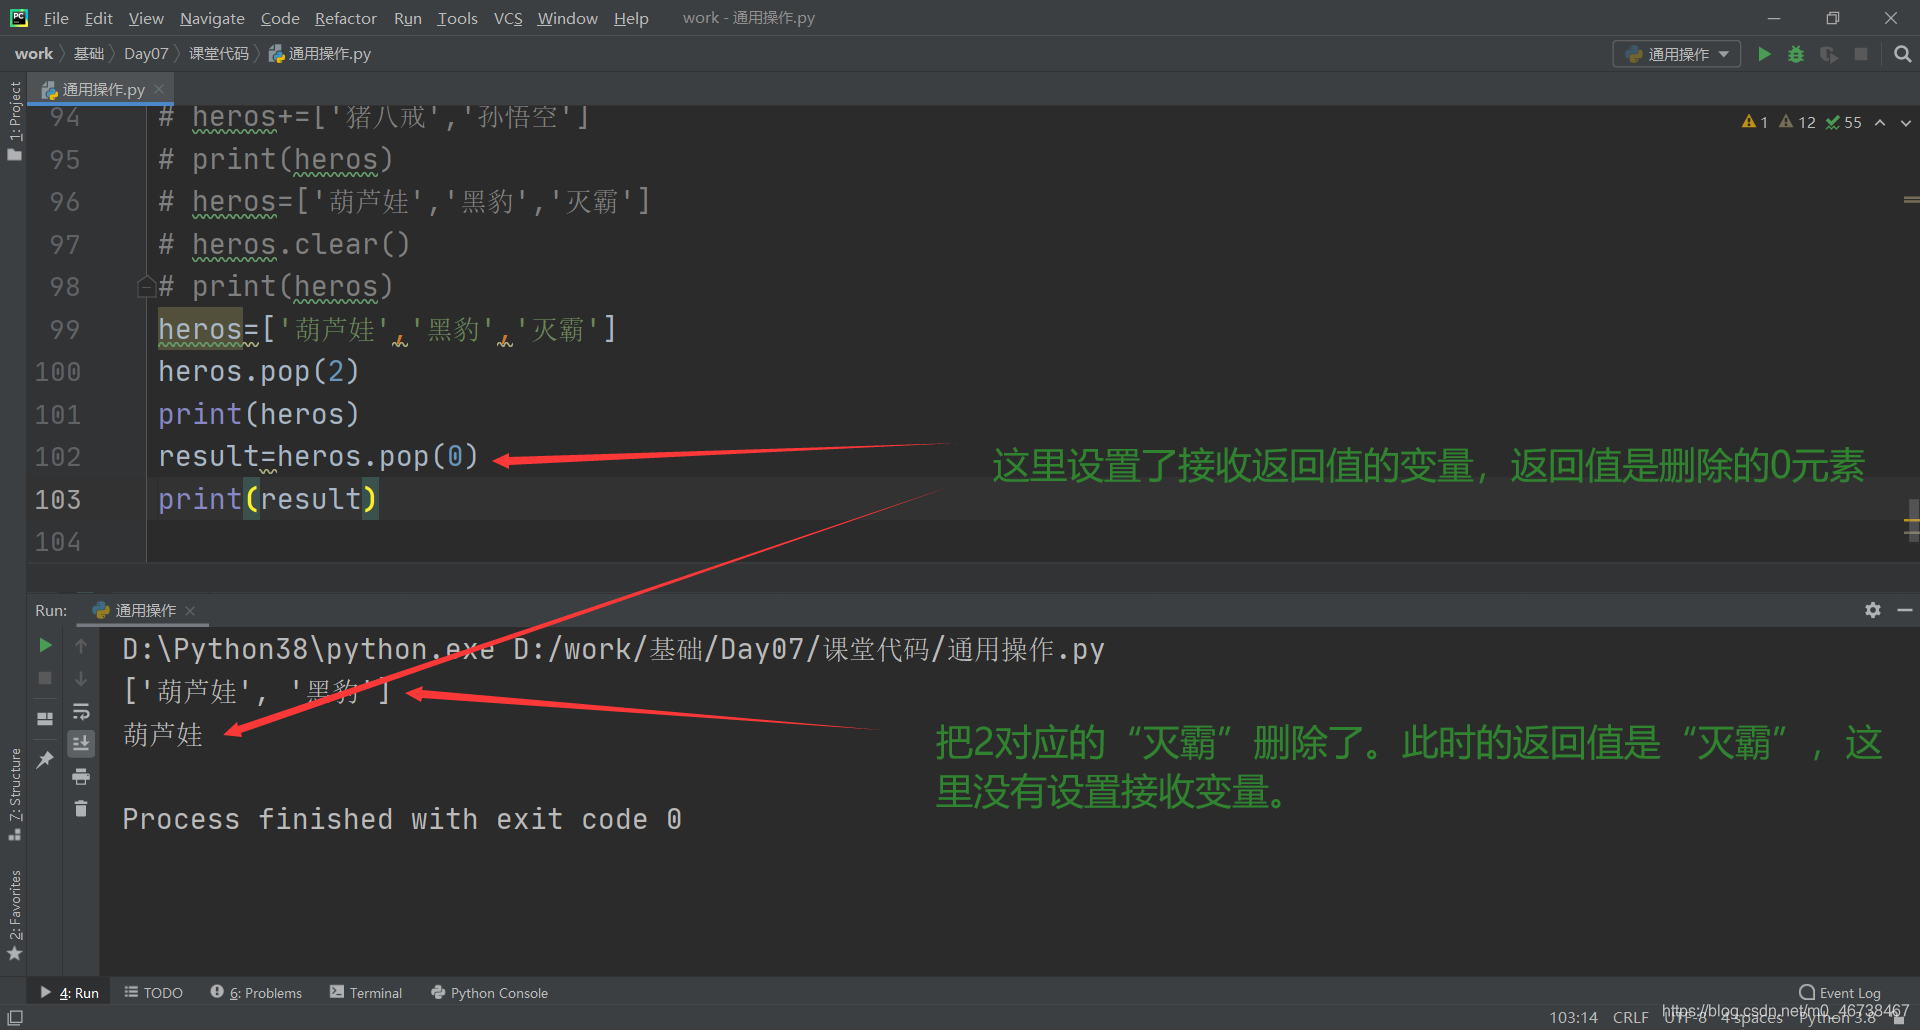Open the Navigate menu

click(x=212, y=18)
